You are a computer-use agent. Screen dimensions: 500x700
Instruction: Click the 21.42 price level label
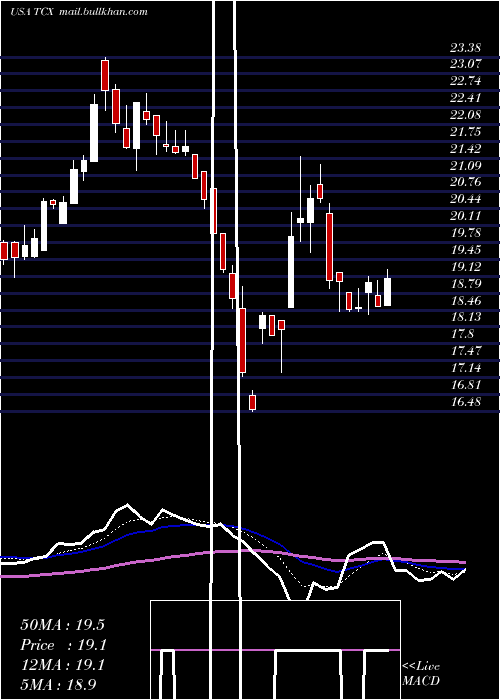pyautogui.click(x=465, y=149)
